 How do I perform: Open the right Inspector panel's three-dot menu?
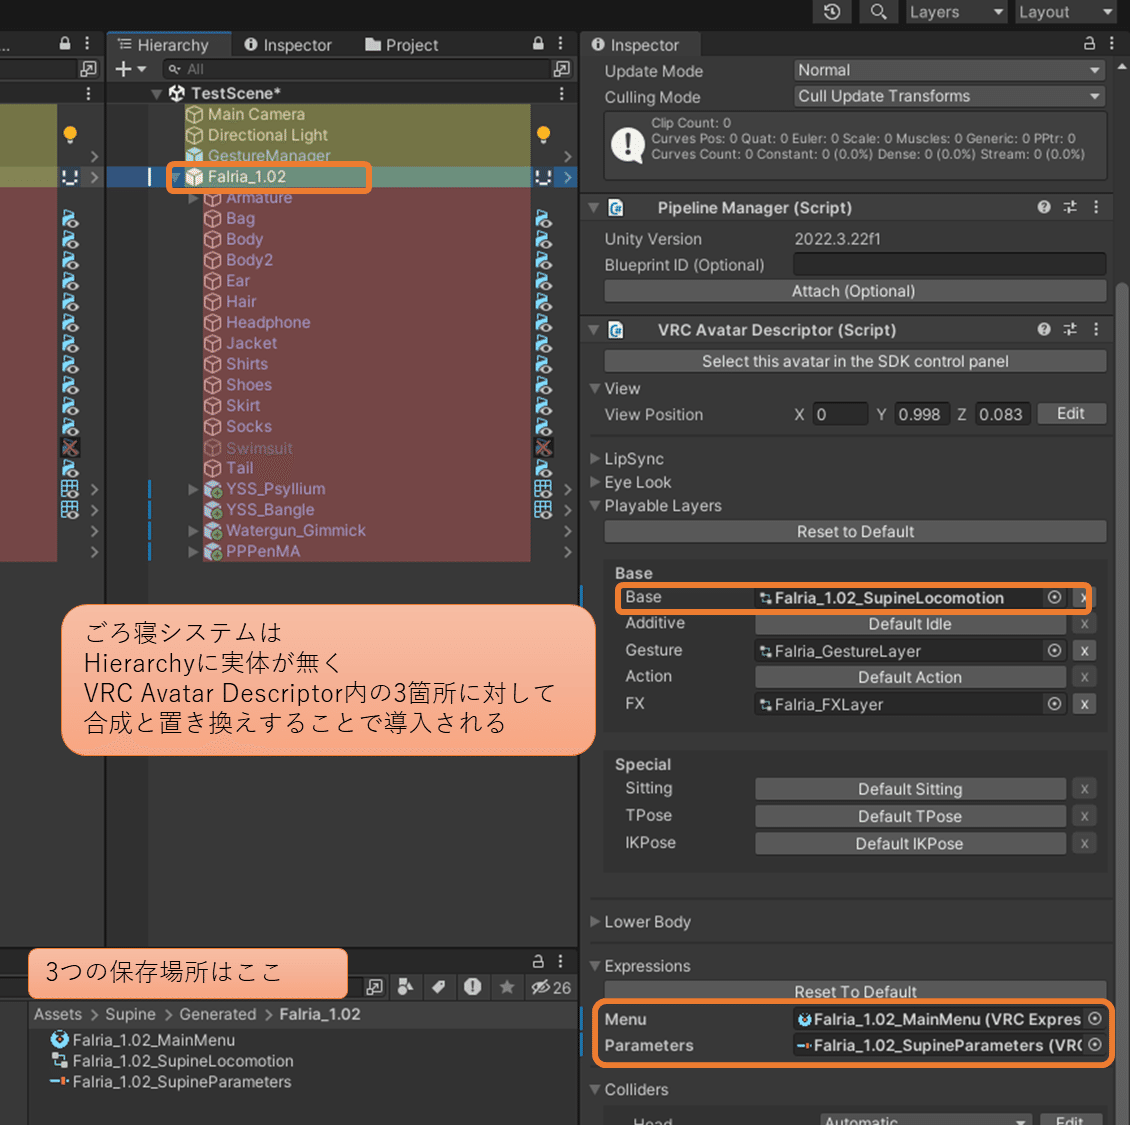pos(1112,43)
